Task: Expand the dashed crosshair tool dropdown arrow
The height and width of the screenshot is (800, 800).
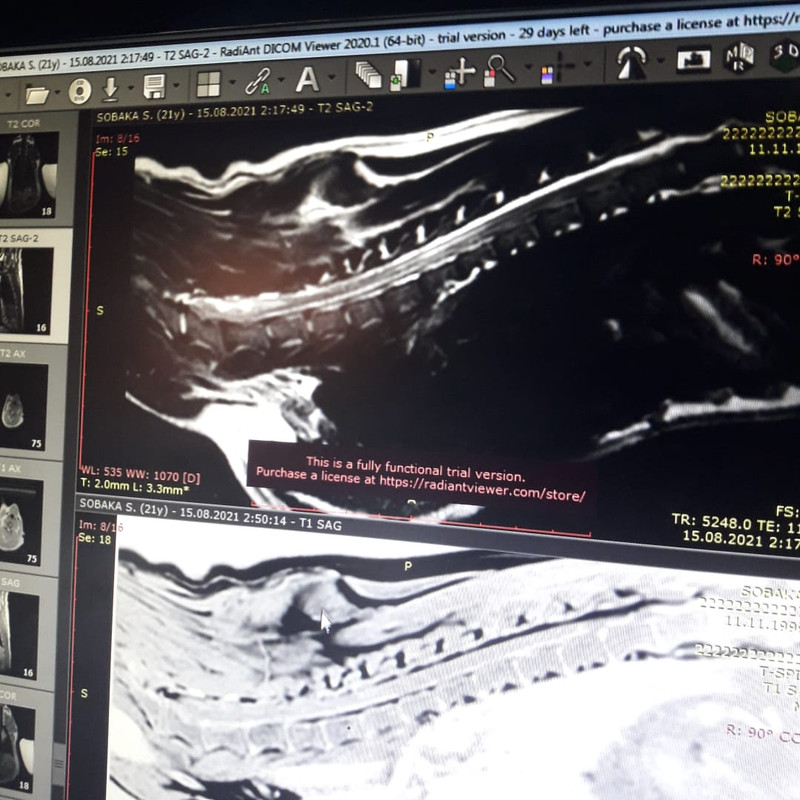Action: (588, 64)
